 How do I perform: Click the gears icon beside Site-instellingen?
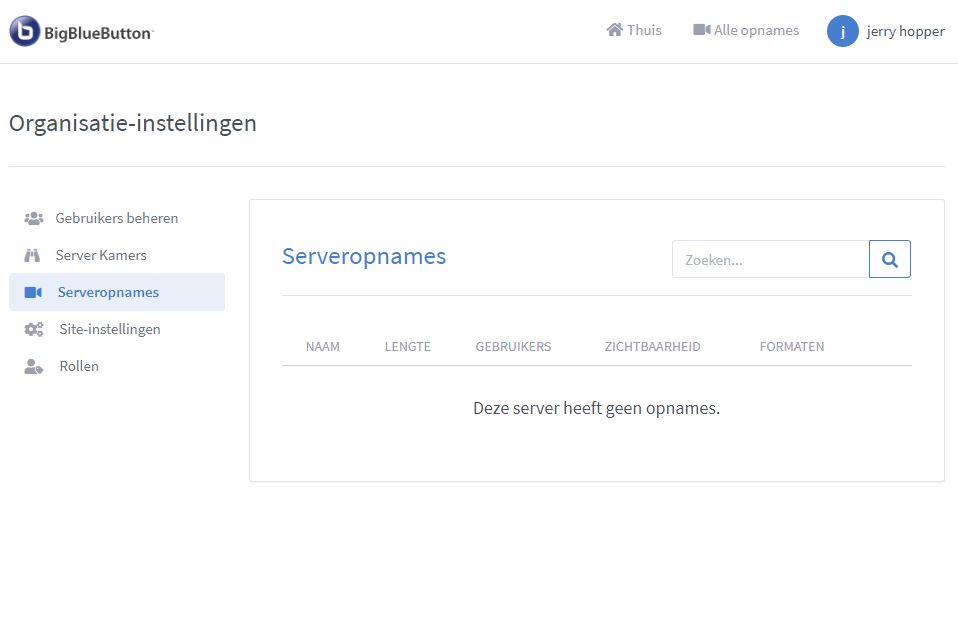click(33, 329)
